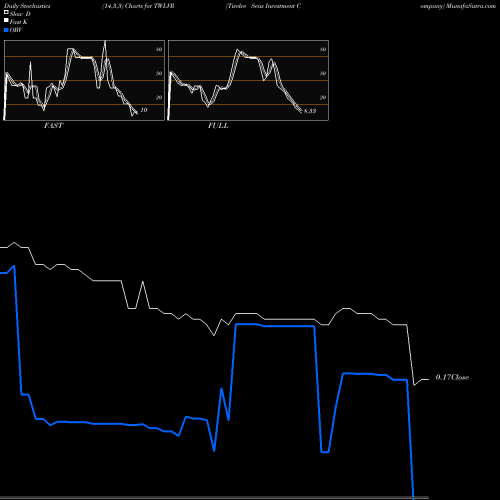Viewport: 500px width, 500px height.
Task: Click the 0.17Close price label
Action: pyautogui.click(x=452, y=377)
